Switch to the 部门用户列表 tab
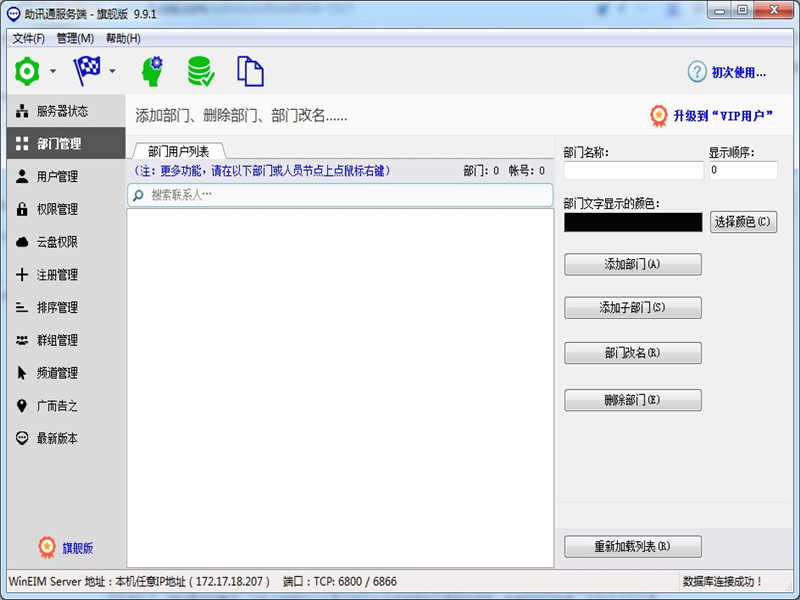This screenshot has width=800, height=600. (x=178, y=152)
